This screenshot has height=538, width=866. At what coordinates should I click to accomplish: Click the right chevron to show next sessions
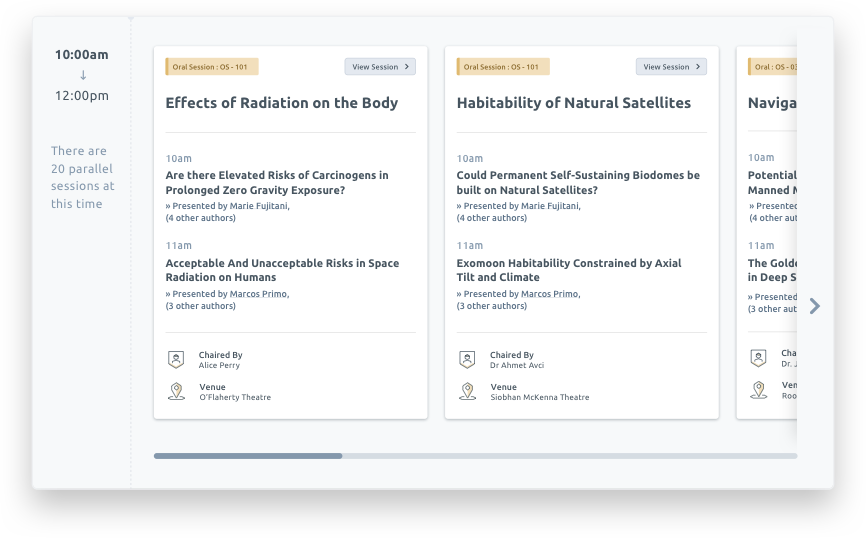[x=814, y=306]
